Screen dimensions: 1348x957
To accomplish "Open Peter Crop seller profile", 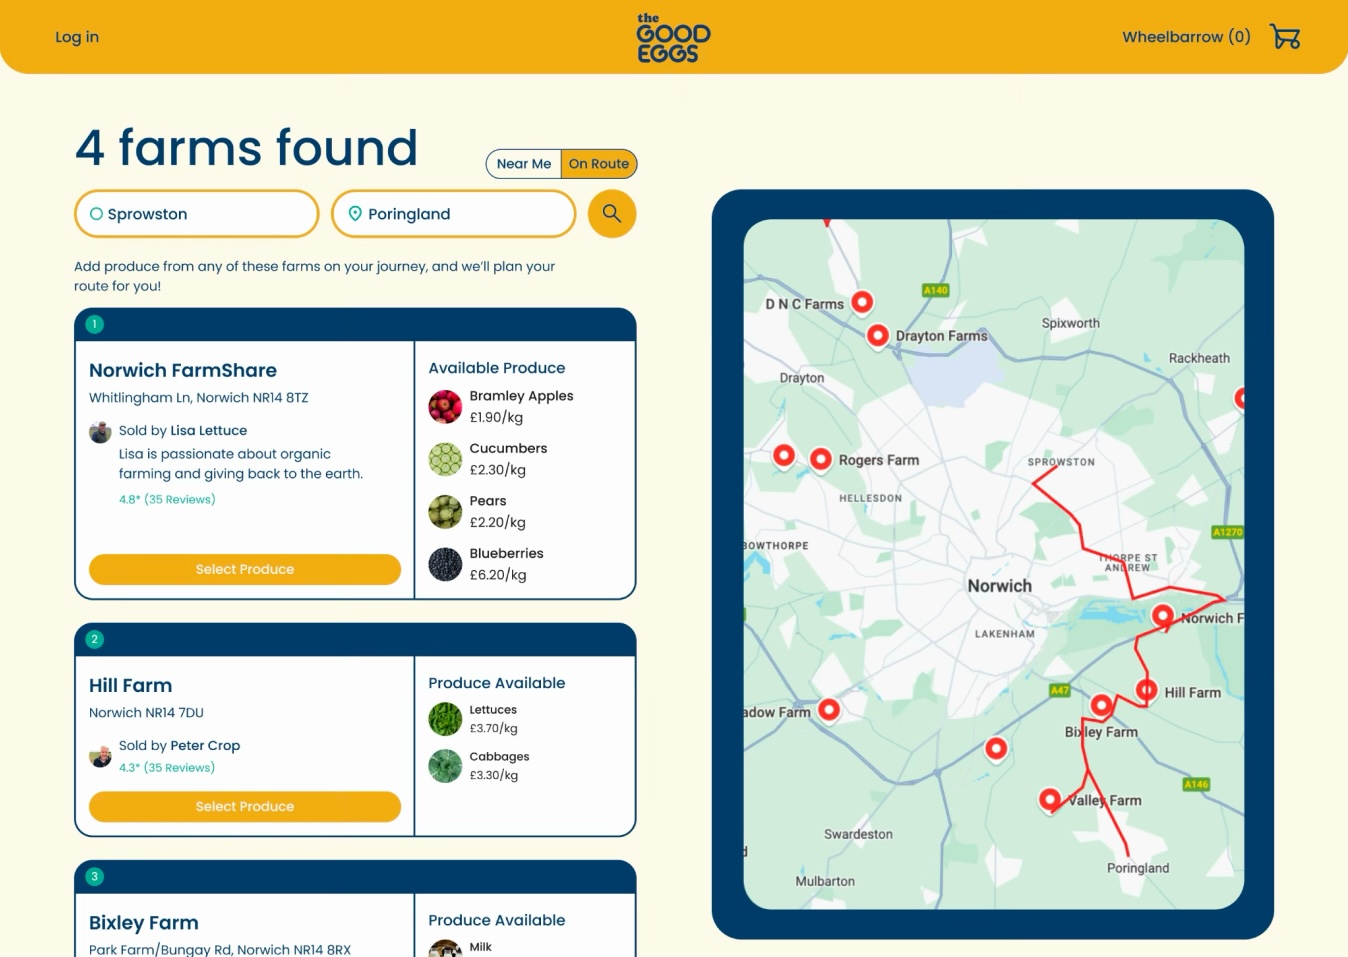I will [205, 746].
